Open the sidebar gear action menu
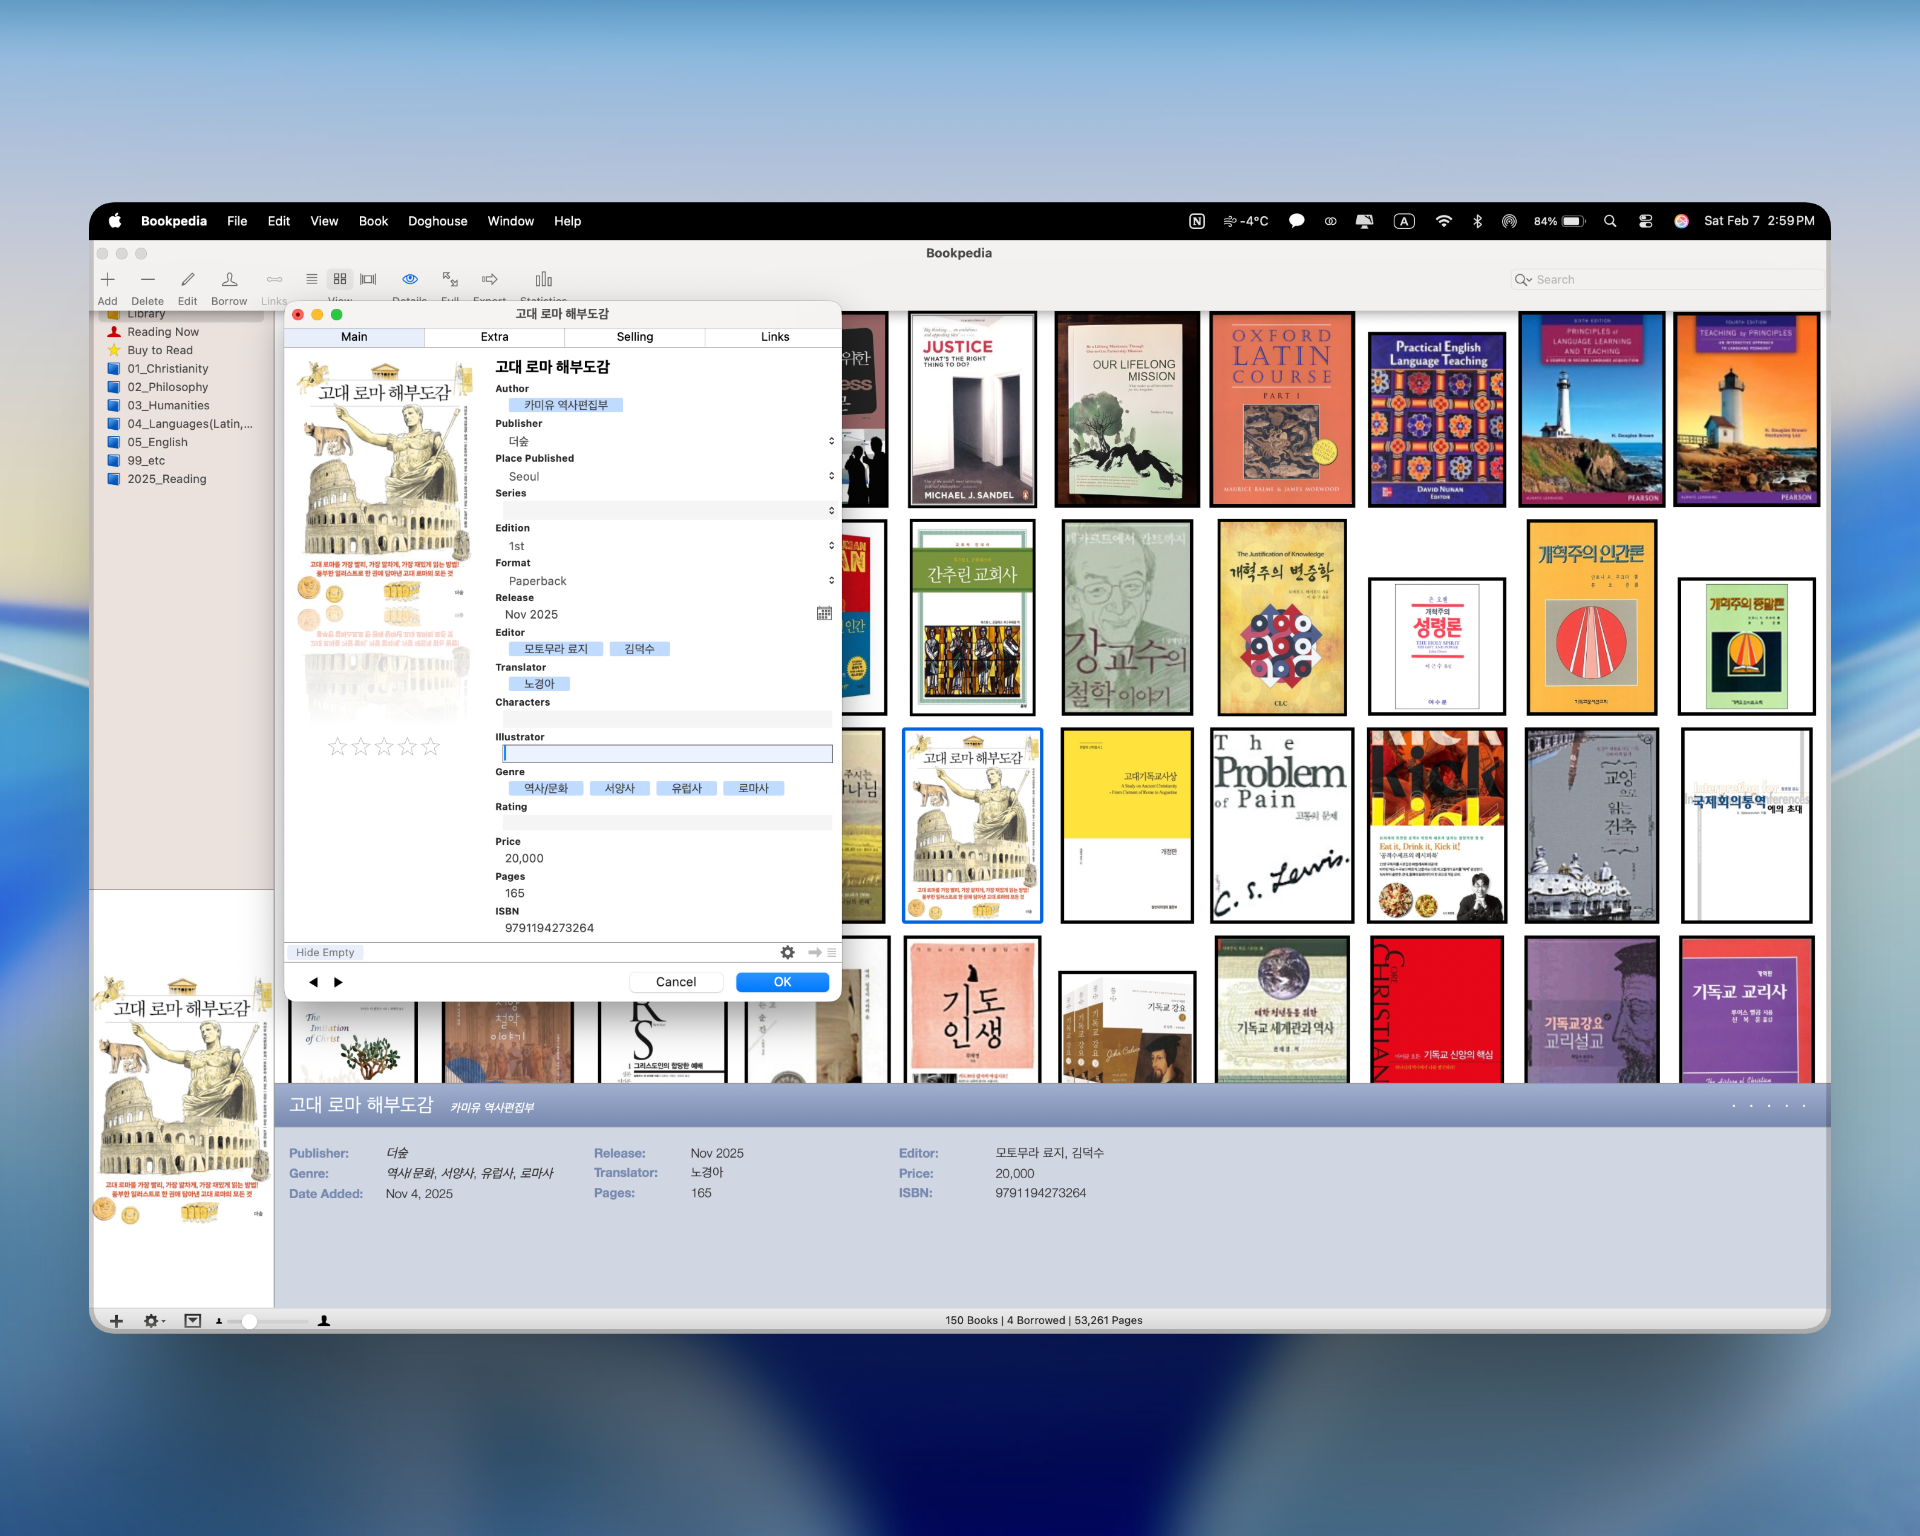The height and width of the screenshot is (1536, 1920). 153,1321
